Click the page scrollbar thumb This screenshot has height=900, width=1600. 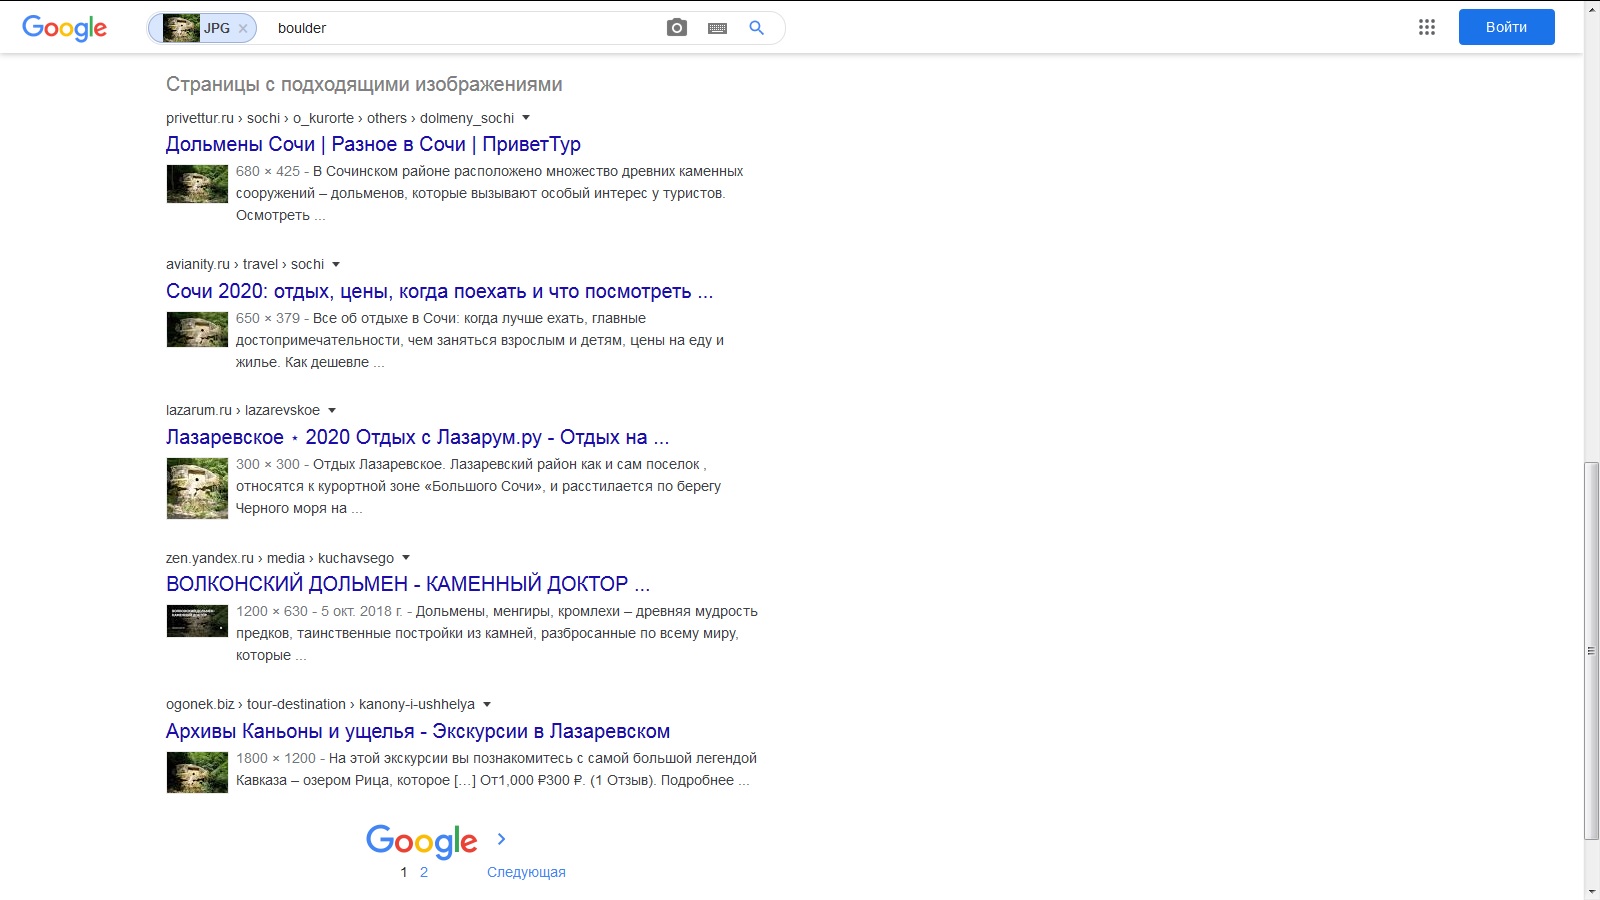pyautogui.click(x=1591, y=651)
